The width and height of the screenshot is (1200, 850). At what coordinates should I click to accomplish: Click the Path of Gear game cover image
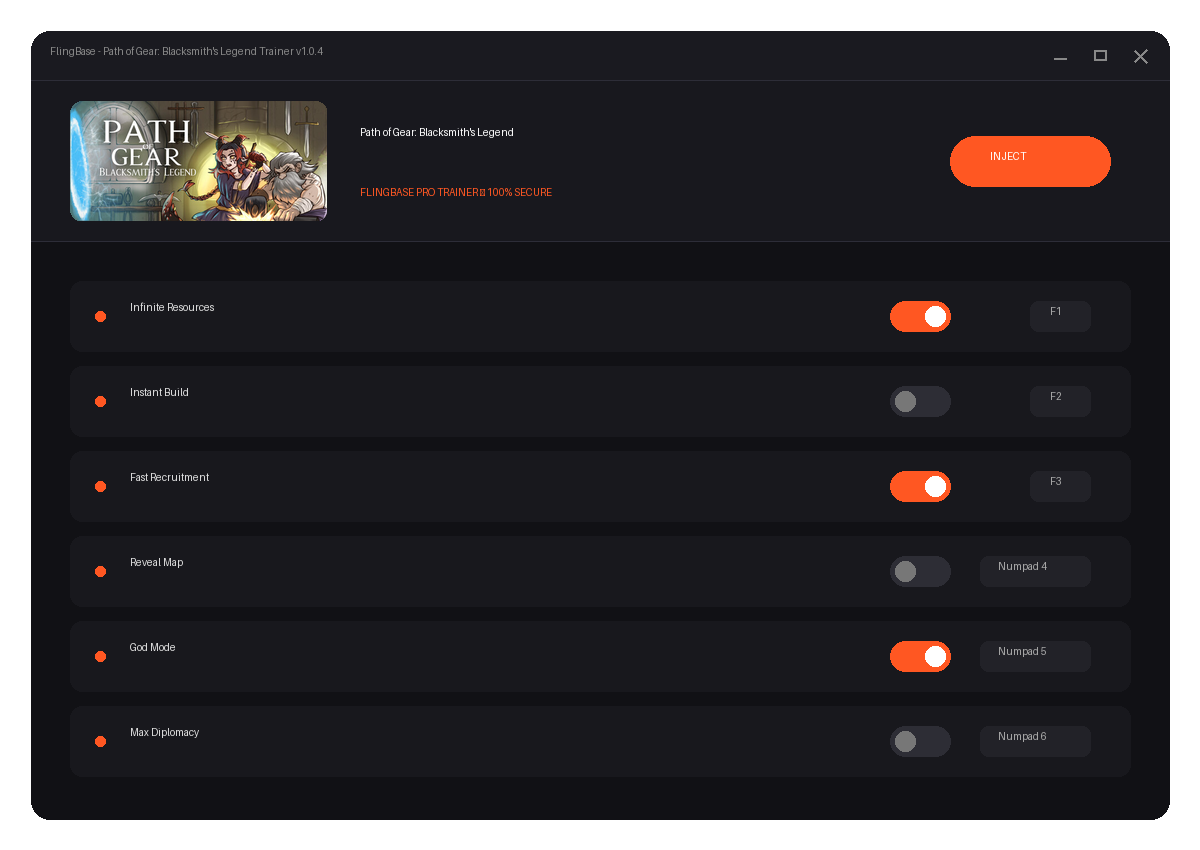click(198, 161)
